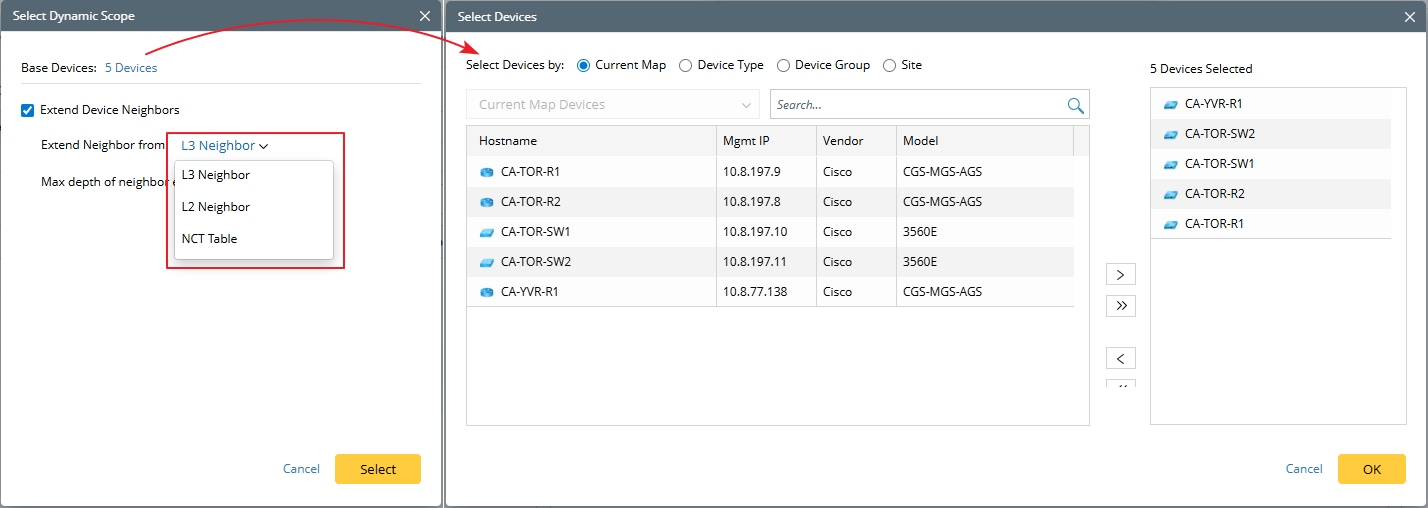Image resolution: width=1428 pixels, height=508 pixels.
Task: Open the 5 Devices base devices link
Action: pyautogui.click(x=131, y=68)
